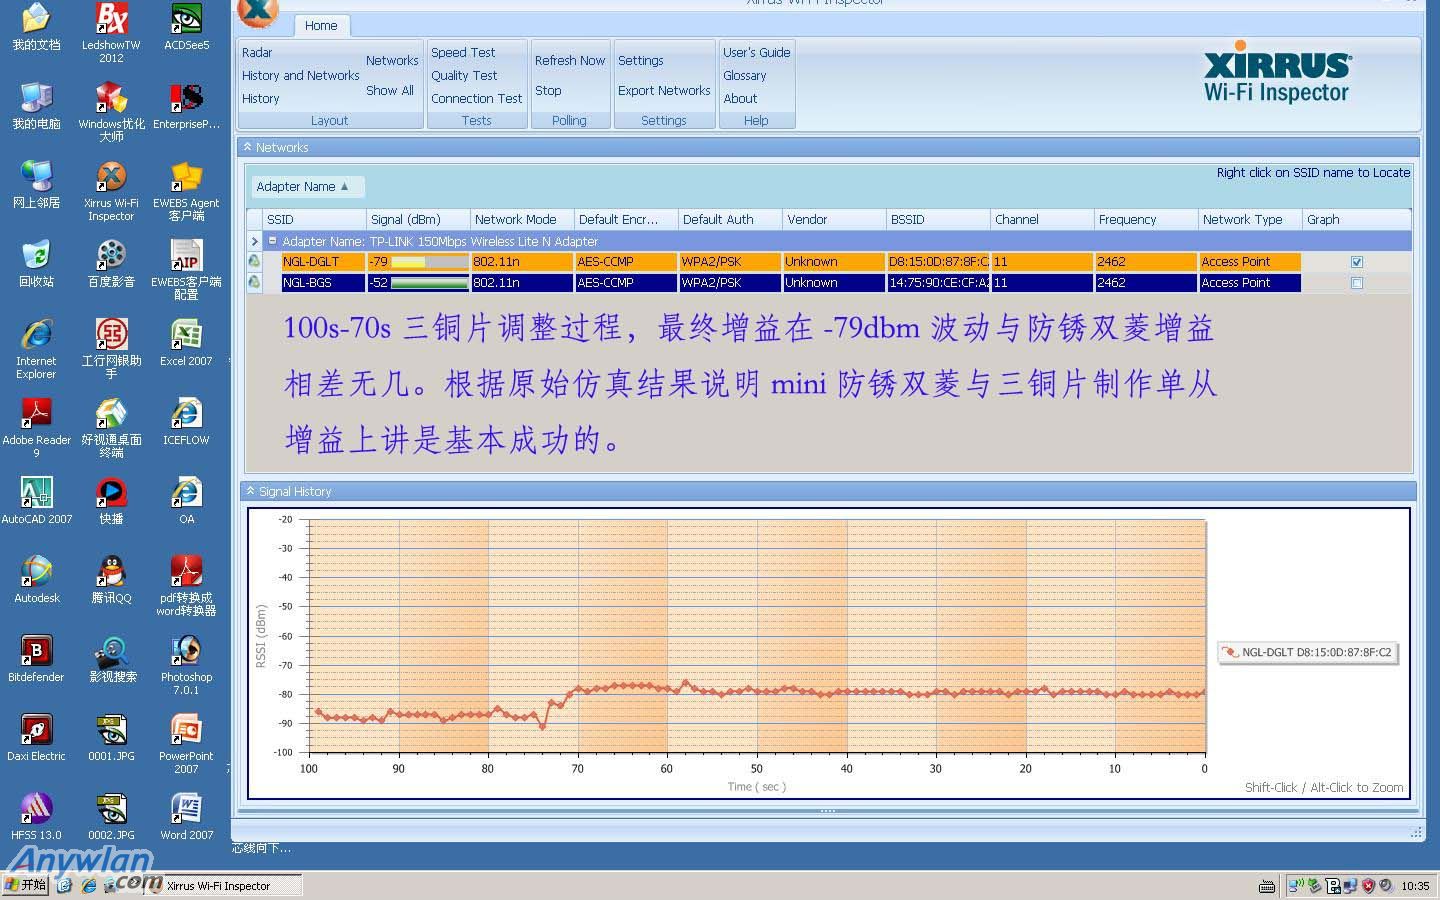
Task: Launch Xirrus Wi-Fi Inspector desktop shortcut
Action: [111, 191]
